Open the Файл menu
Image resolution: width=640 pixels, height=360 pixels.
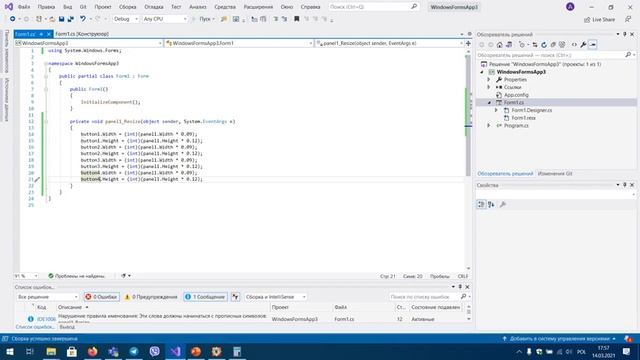click(24, 7)
